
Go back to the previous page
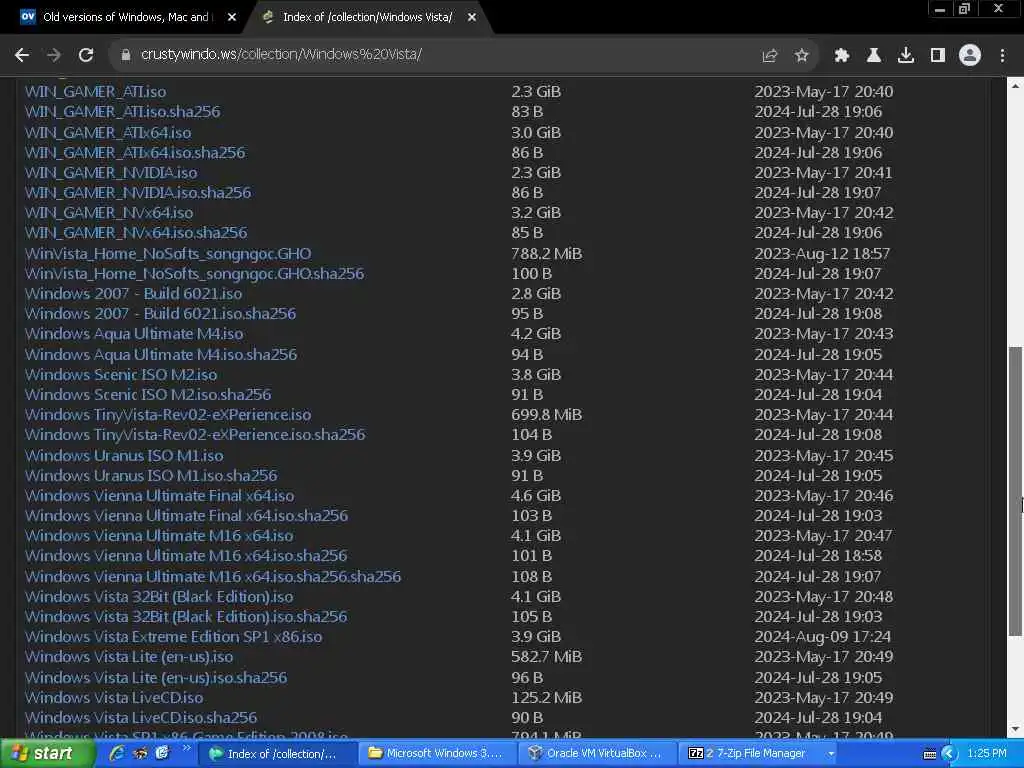pyautogui.click(x=22, y=56)
